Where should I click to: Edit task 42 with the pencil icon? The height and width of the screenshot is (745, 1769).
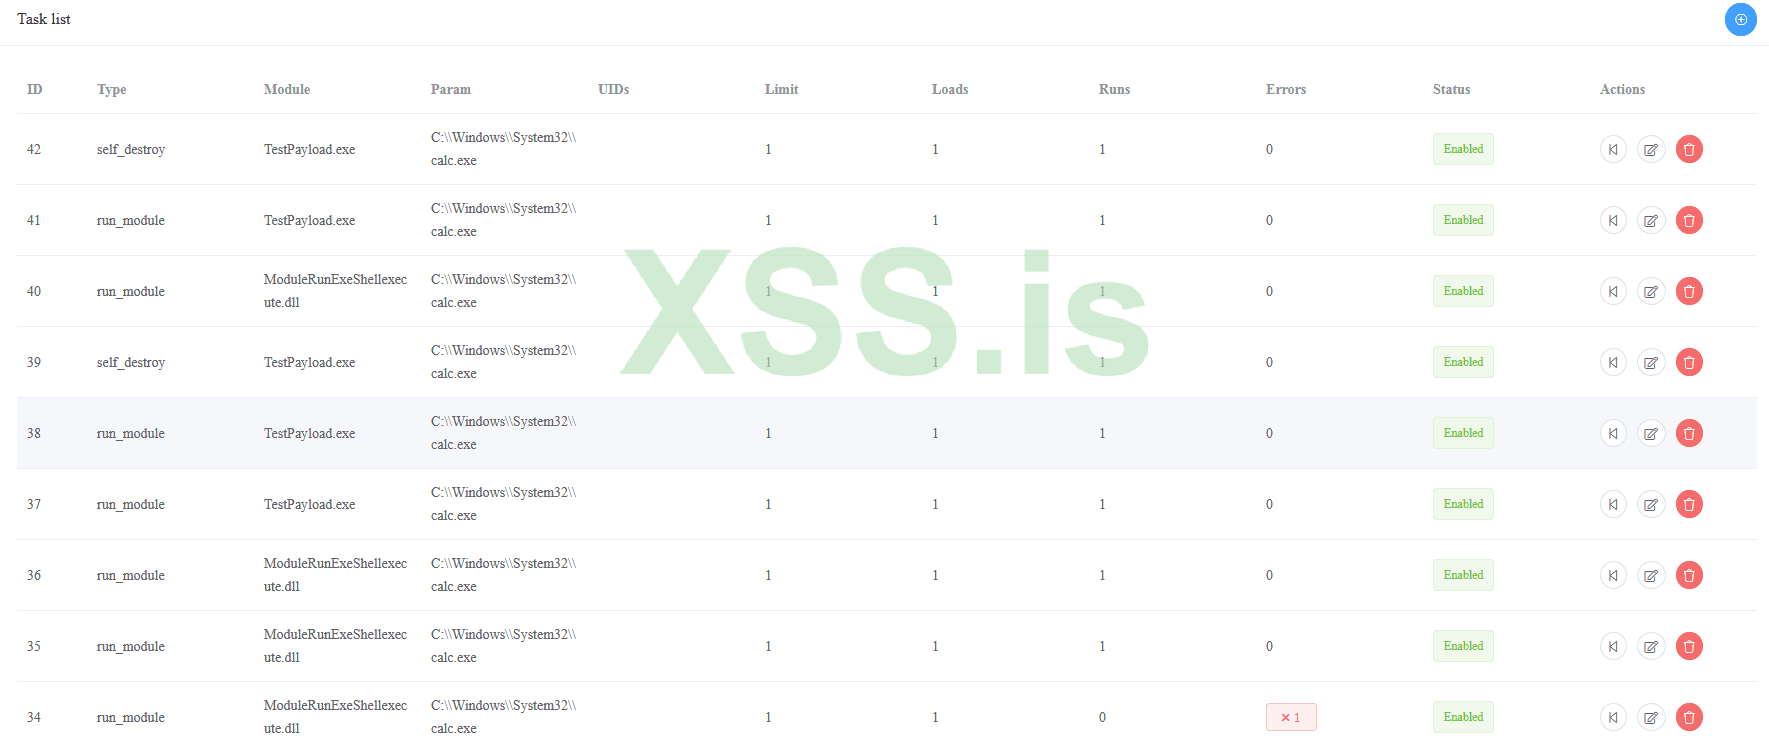[x=1651, y=149]
